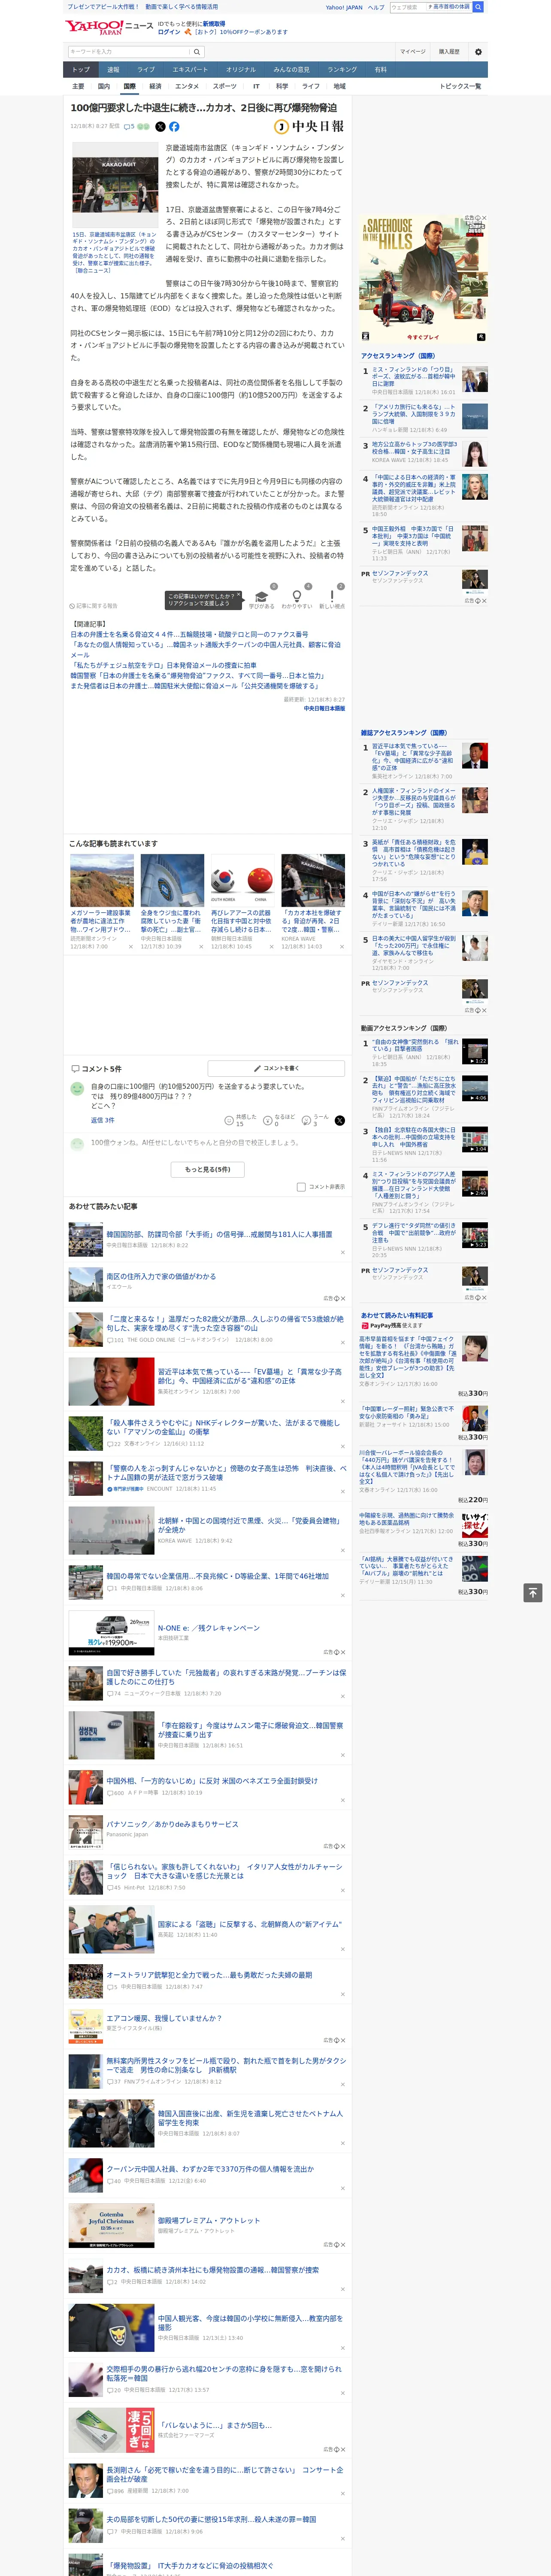Open the メガソーラー建設事業 recommended thumbnail
551x2576 pixels.
coord(102,880)
